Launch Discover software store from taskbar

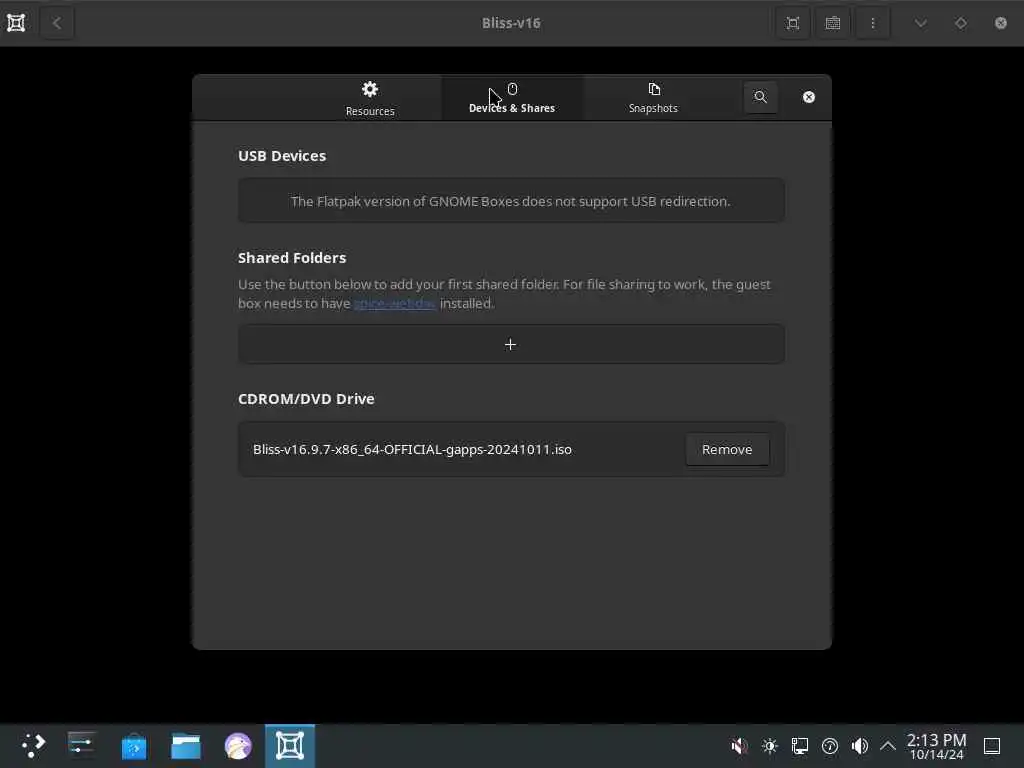click(134, 746)
